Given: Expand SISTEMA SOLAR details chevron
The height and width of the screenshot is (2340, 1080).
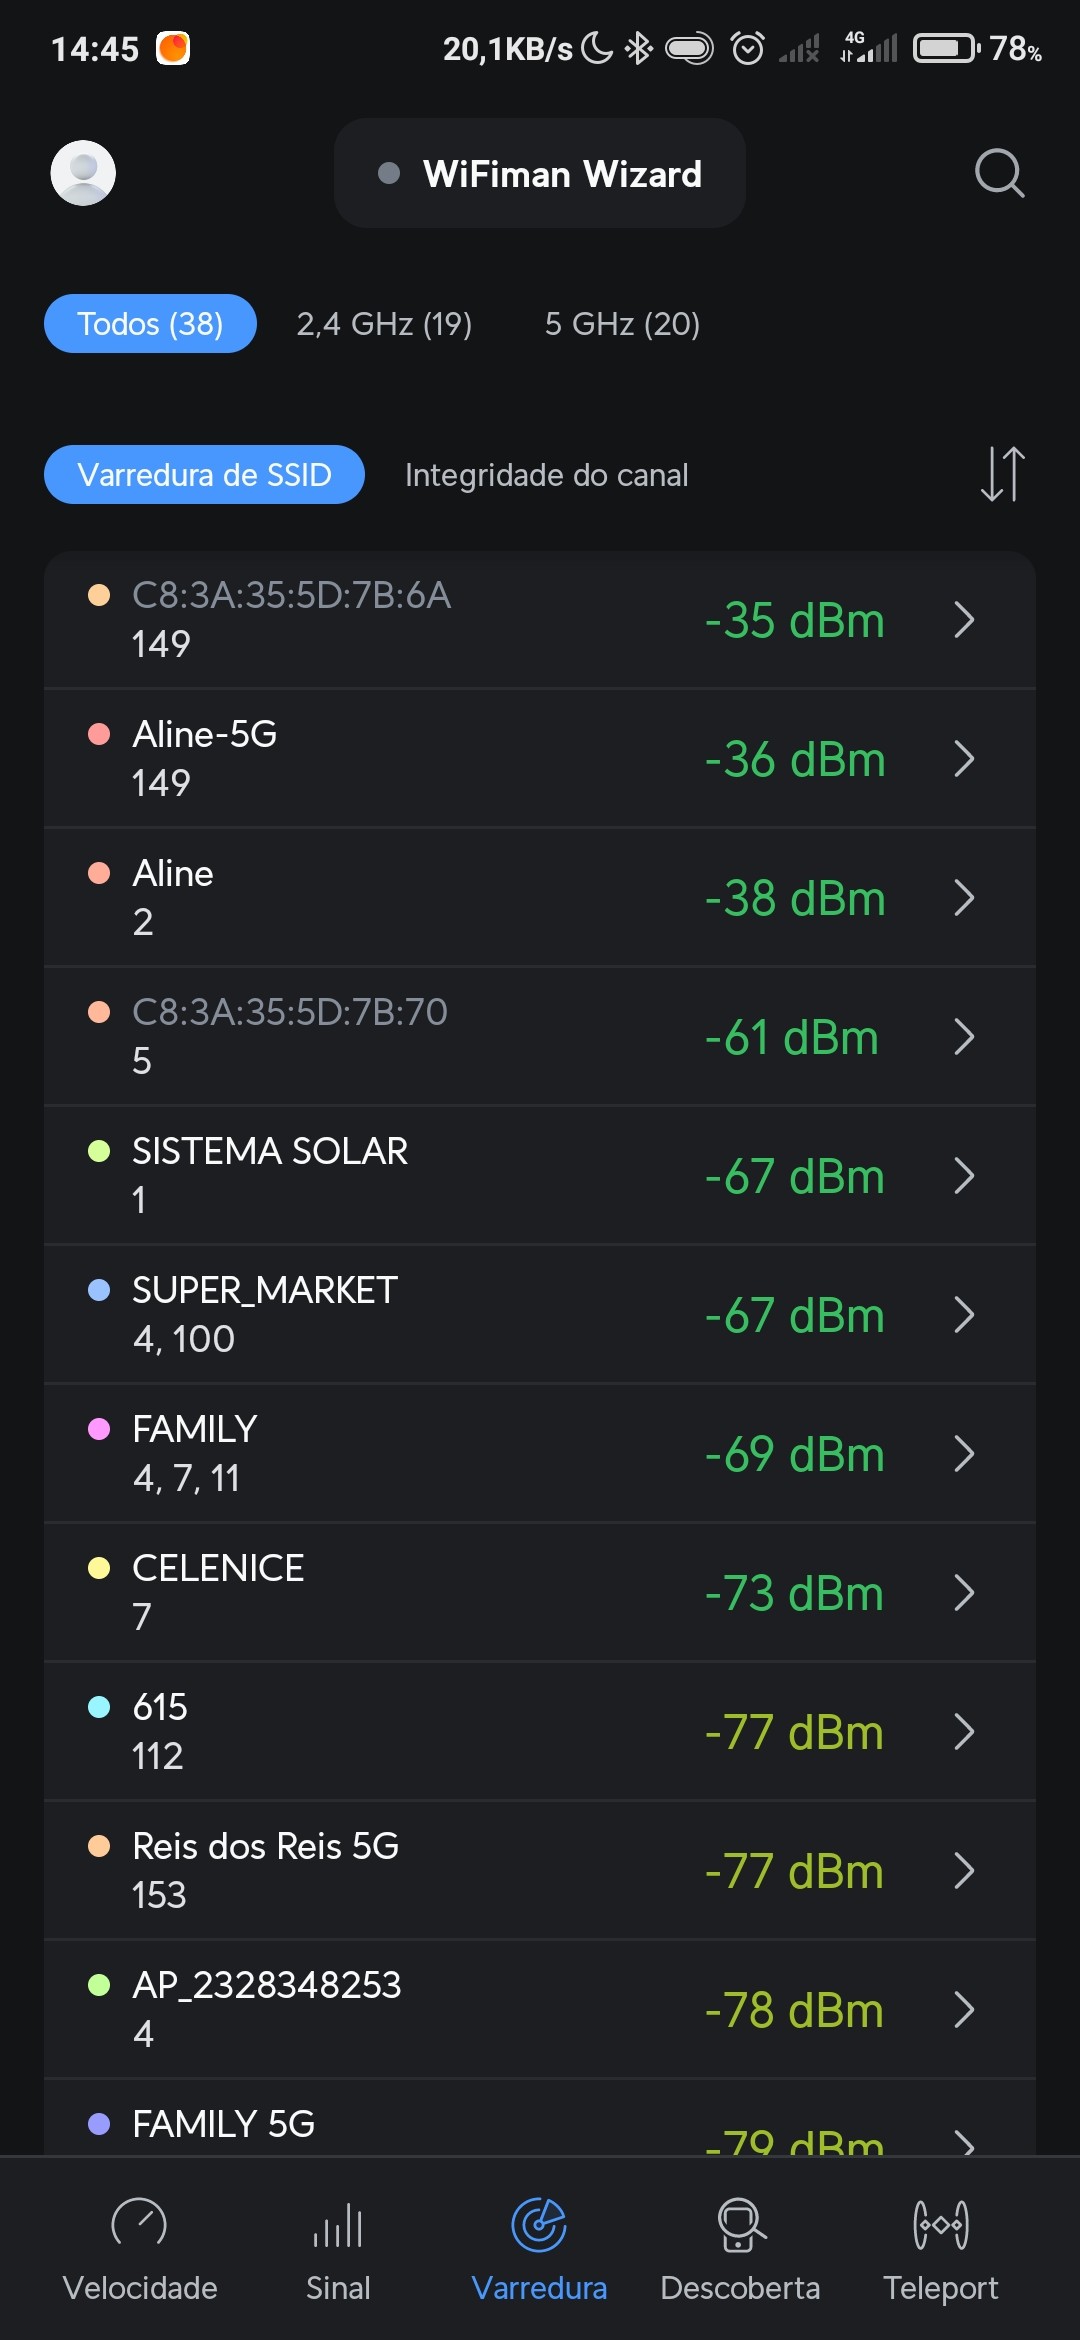Looking at the screenshot, I should [964, 1176].
